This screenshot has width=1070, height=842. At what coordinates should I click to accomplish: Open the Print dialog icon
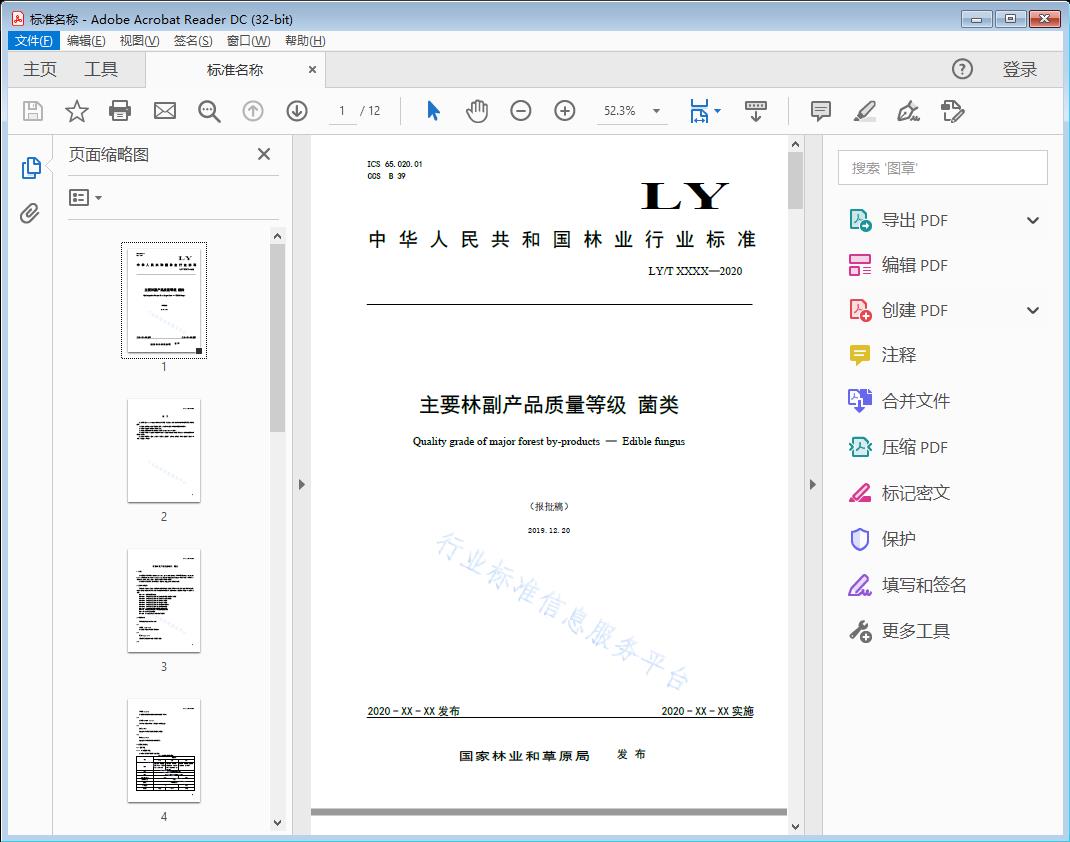[x=120, y=111]
